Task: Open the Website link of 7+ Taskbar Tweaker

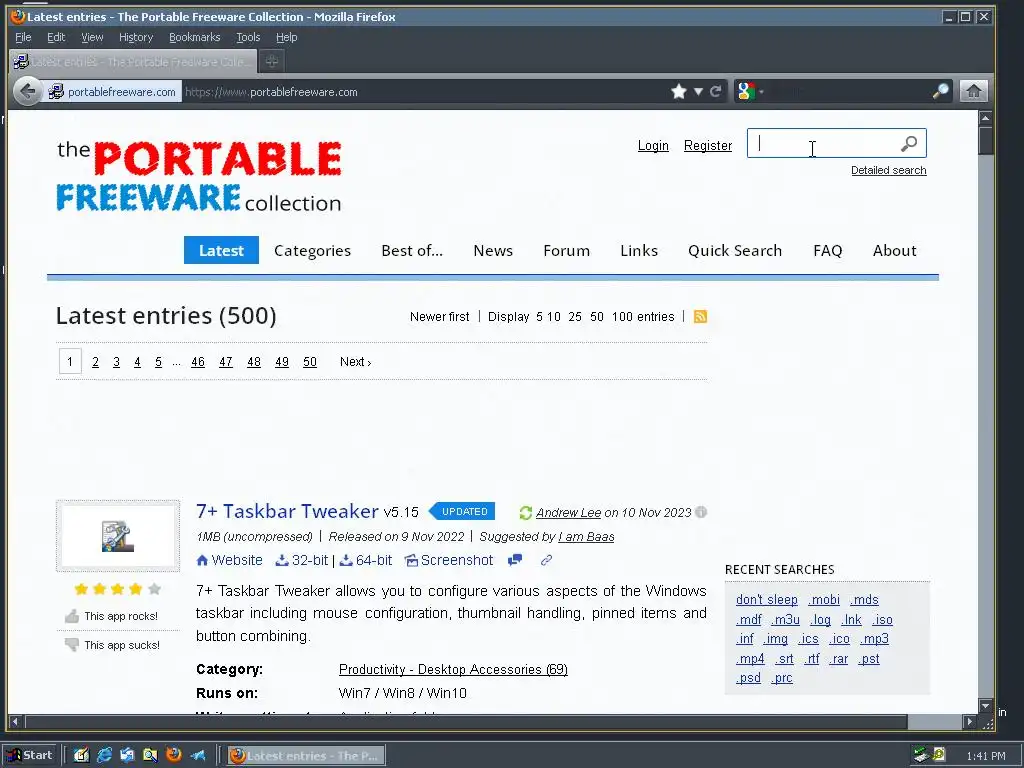Action: 229,560
